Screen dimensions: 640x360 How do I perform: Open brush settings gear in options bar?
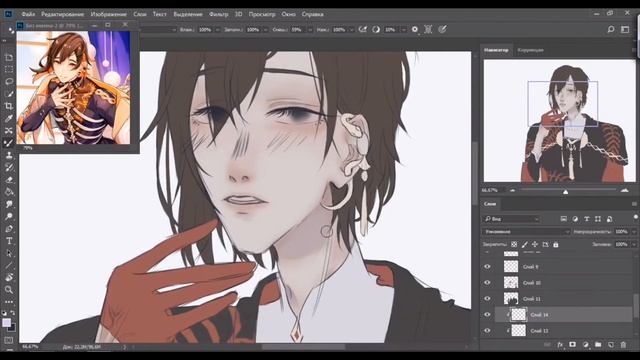(415, 29)
